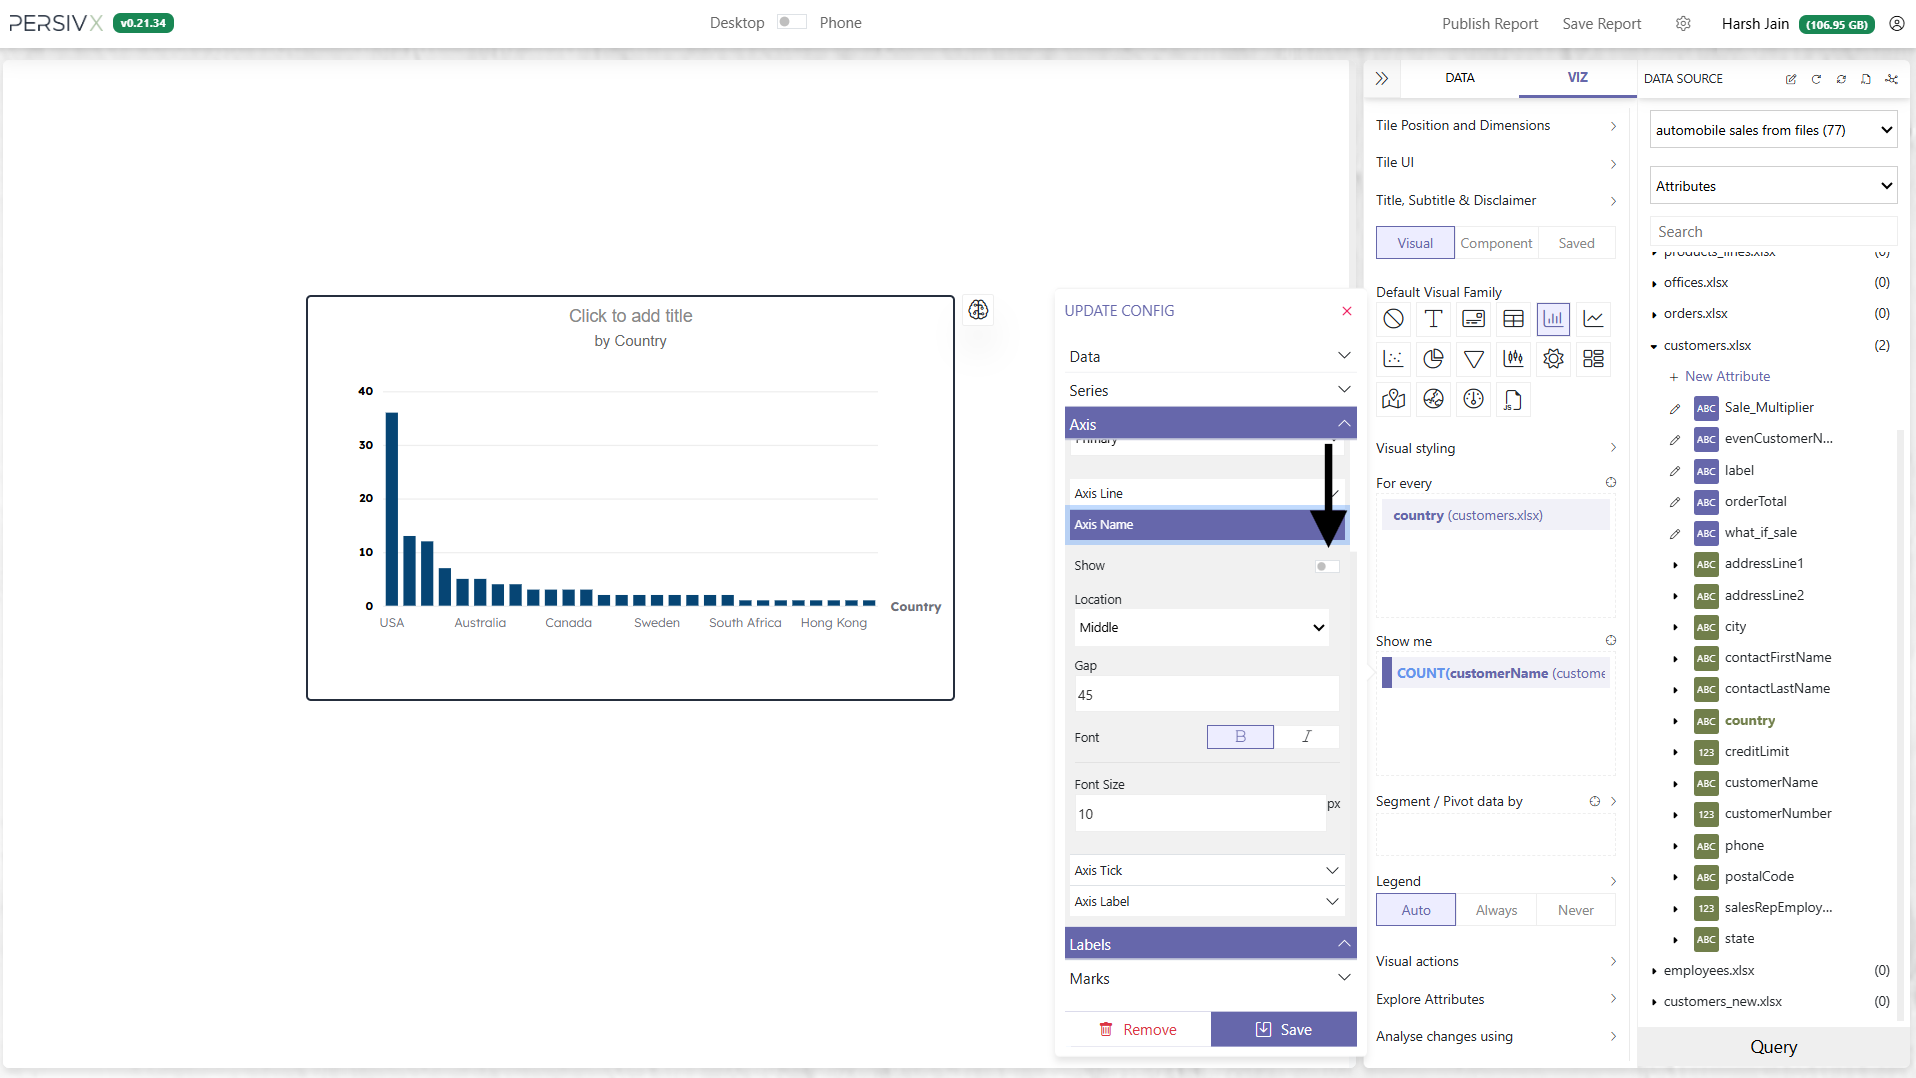1916x1078 pixels.
Task: Open Tile Position and Dimensions settings
Action: point(1496,126)
